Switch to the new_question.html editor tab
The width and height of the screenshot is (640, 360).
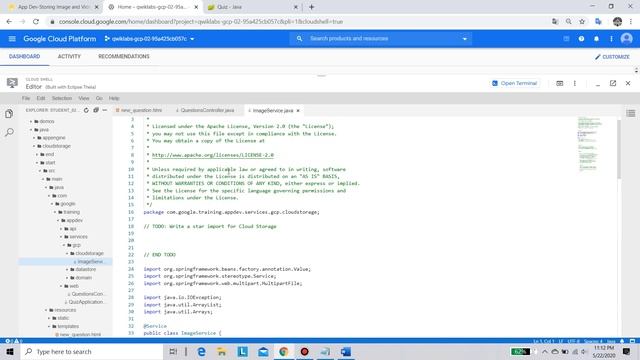coord(139,111)
